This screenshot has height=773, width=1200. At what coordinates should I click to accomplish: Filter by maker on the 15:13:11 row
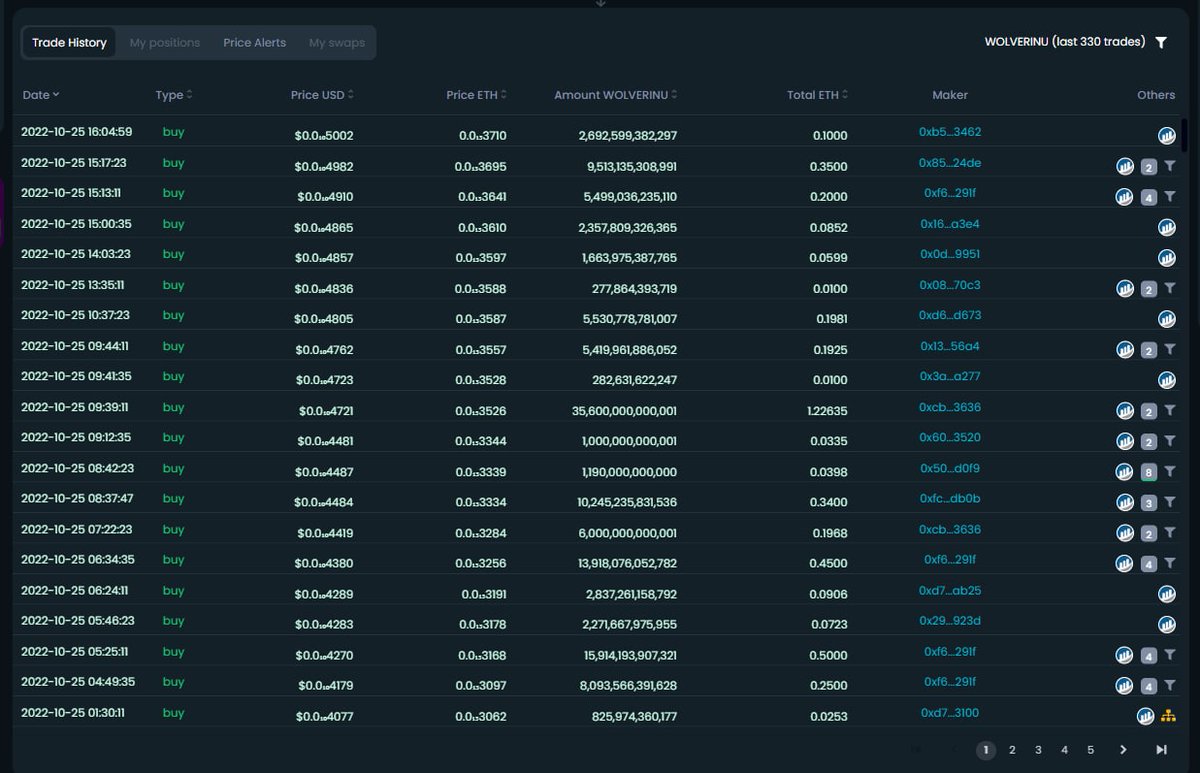tap(1169, 197)
